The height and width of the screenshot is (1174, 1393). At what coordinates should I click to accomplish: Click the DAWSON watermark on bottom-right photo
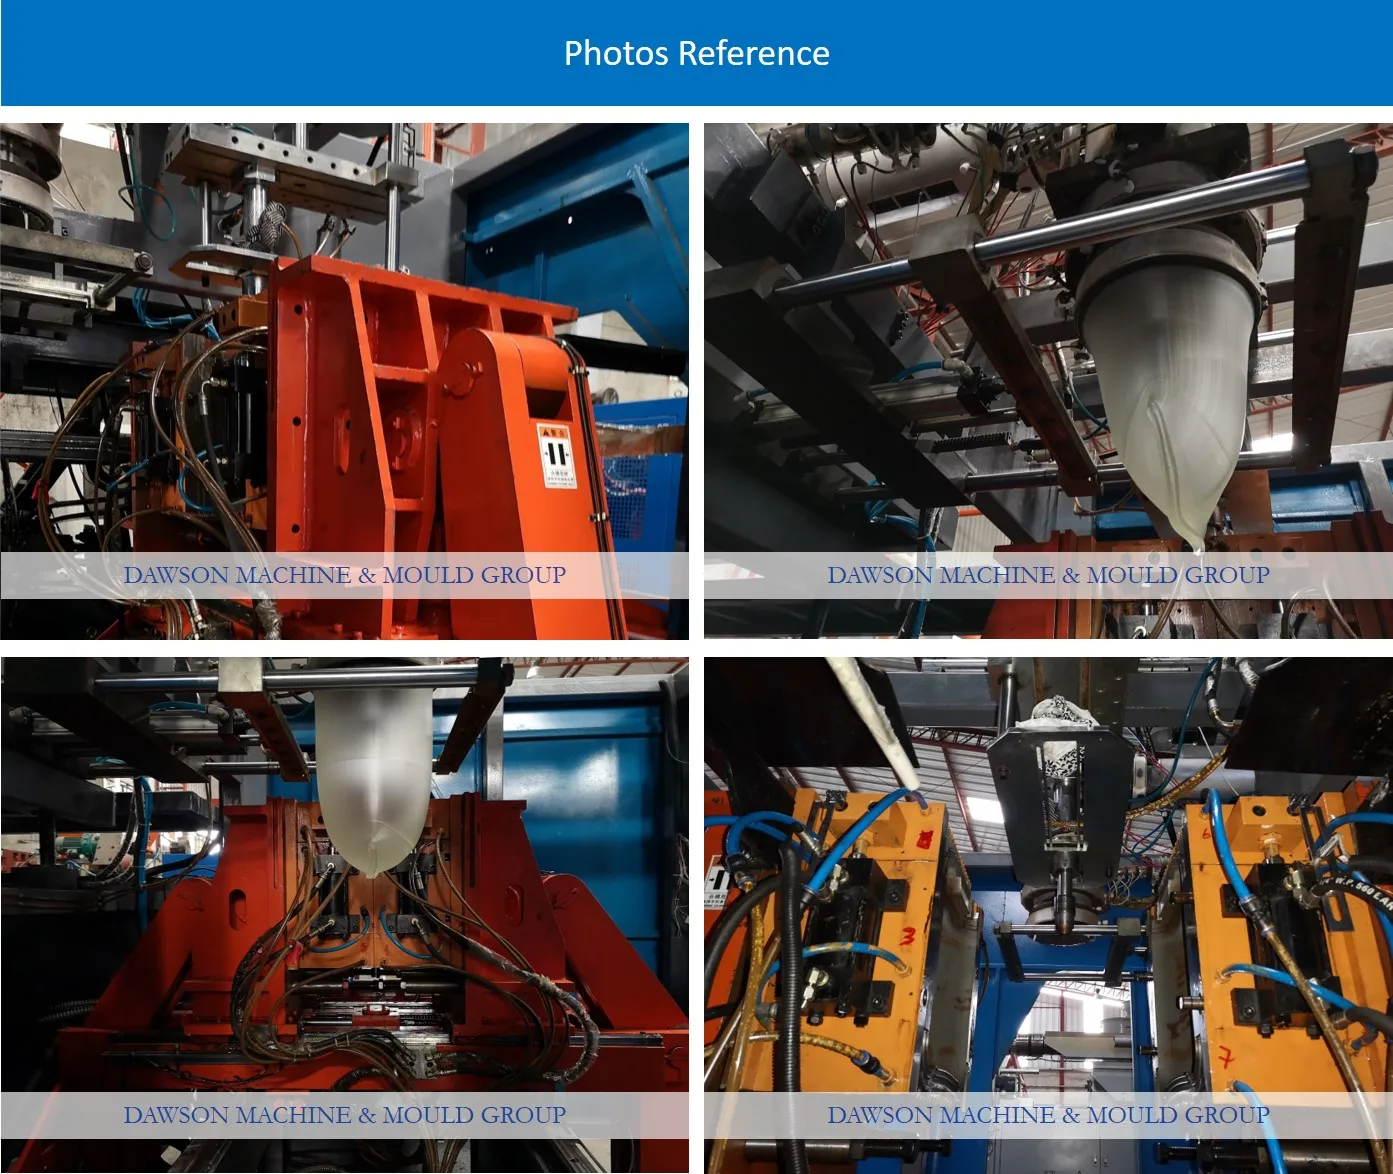tap(1048, 1115)
